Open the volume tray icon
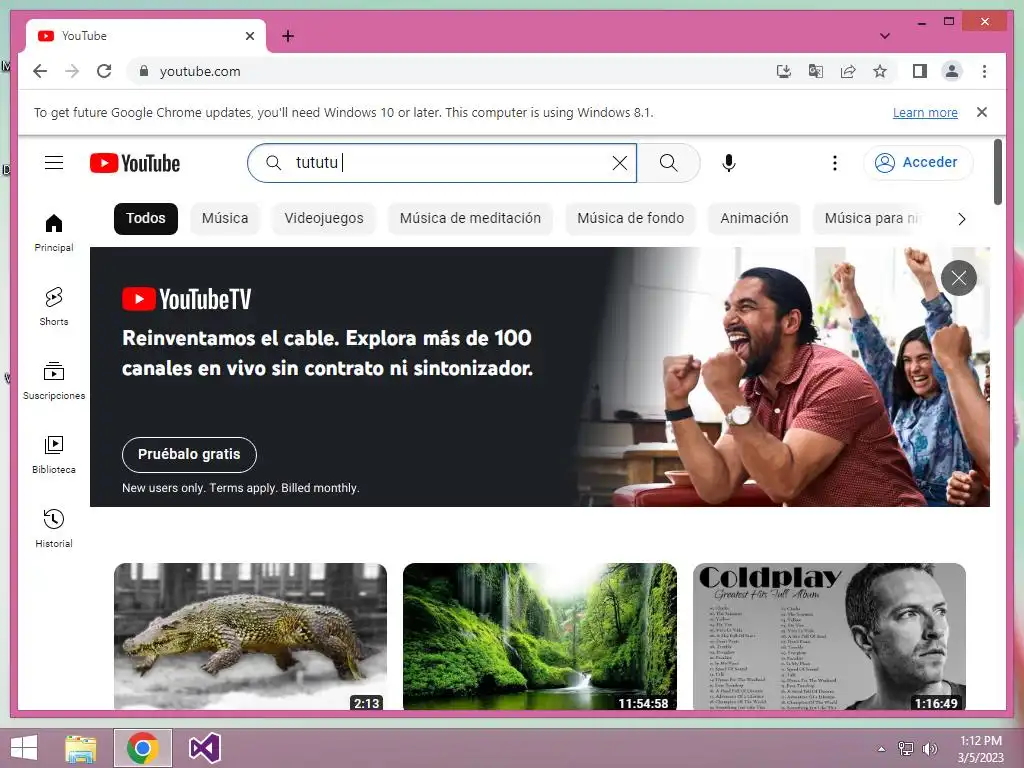The height and width of the screenshot is (768, 1024). tap(929, 748)
